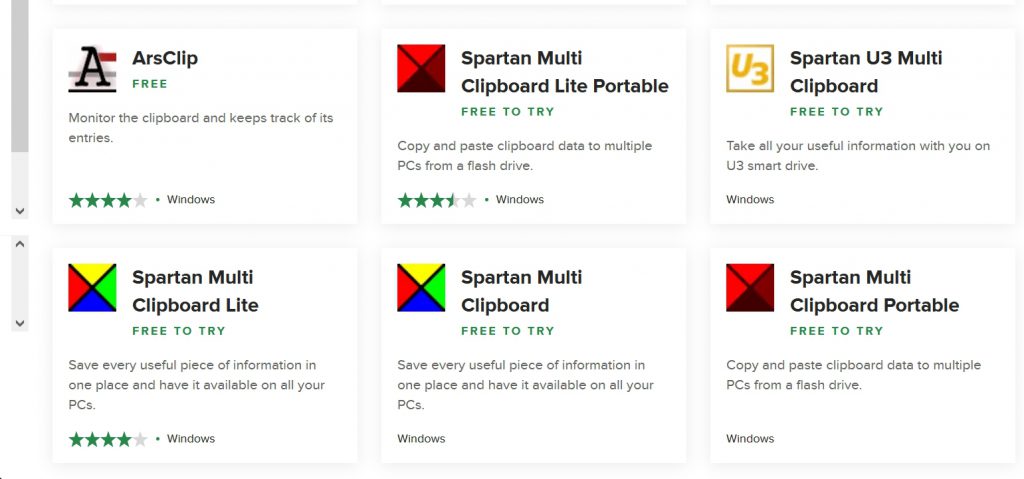This screenshot has height=479, width=1024.
Task: Click Spartan Multi Clipboard Lite Portable star rating
Action: 437,200
